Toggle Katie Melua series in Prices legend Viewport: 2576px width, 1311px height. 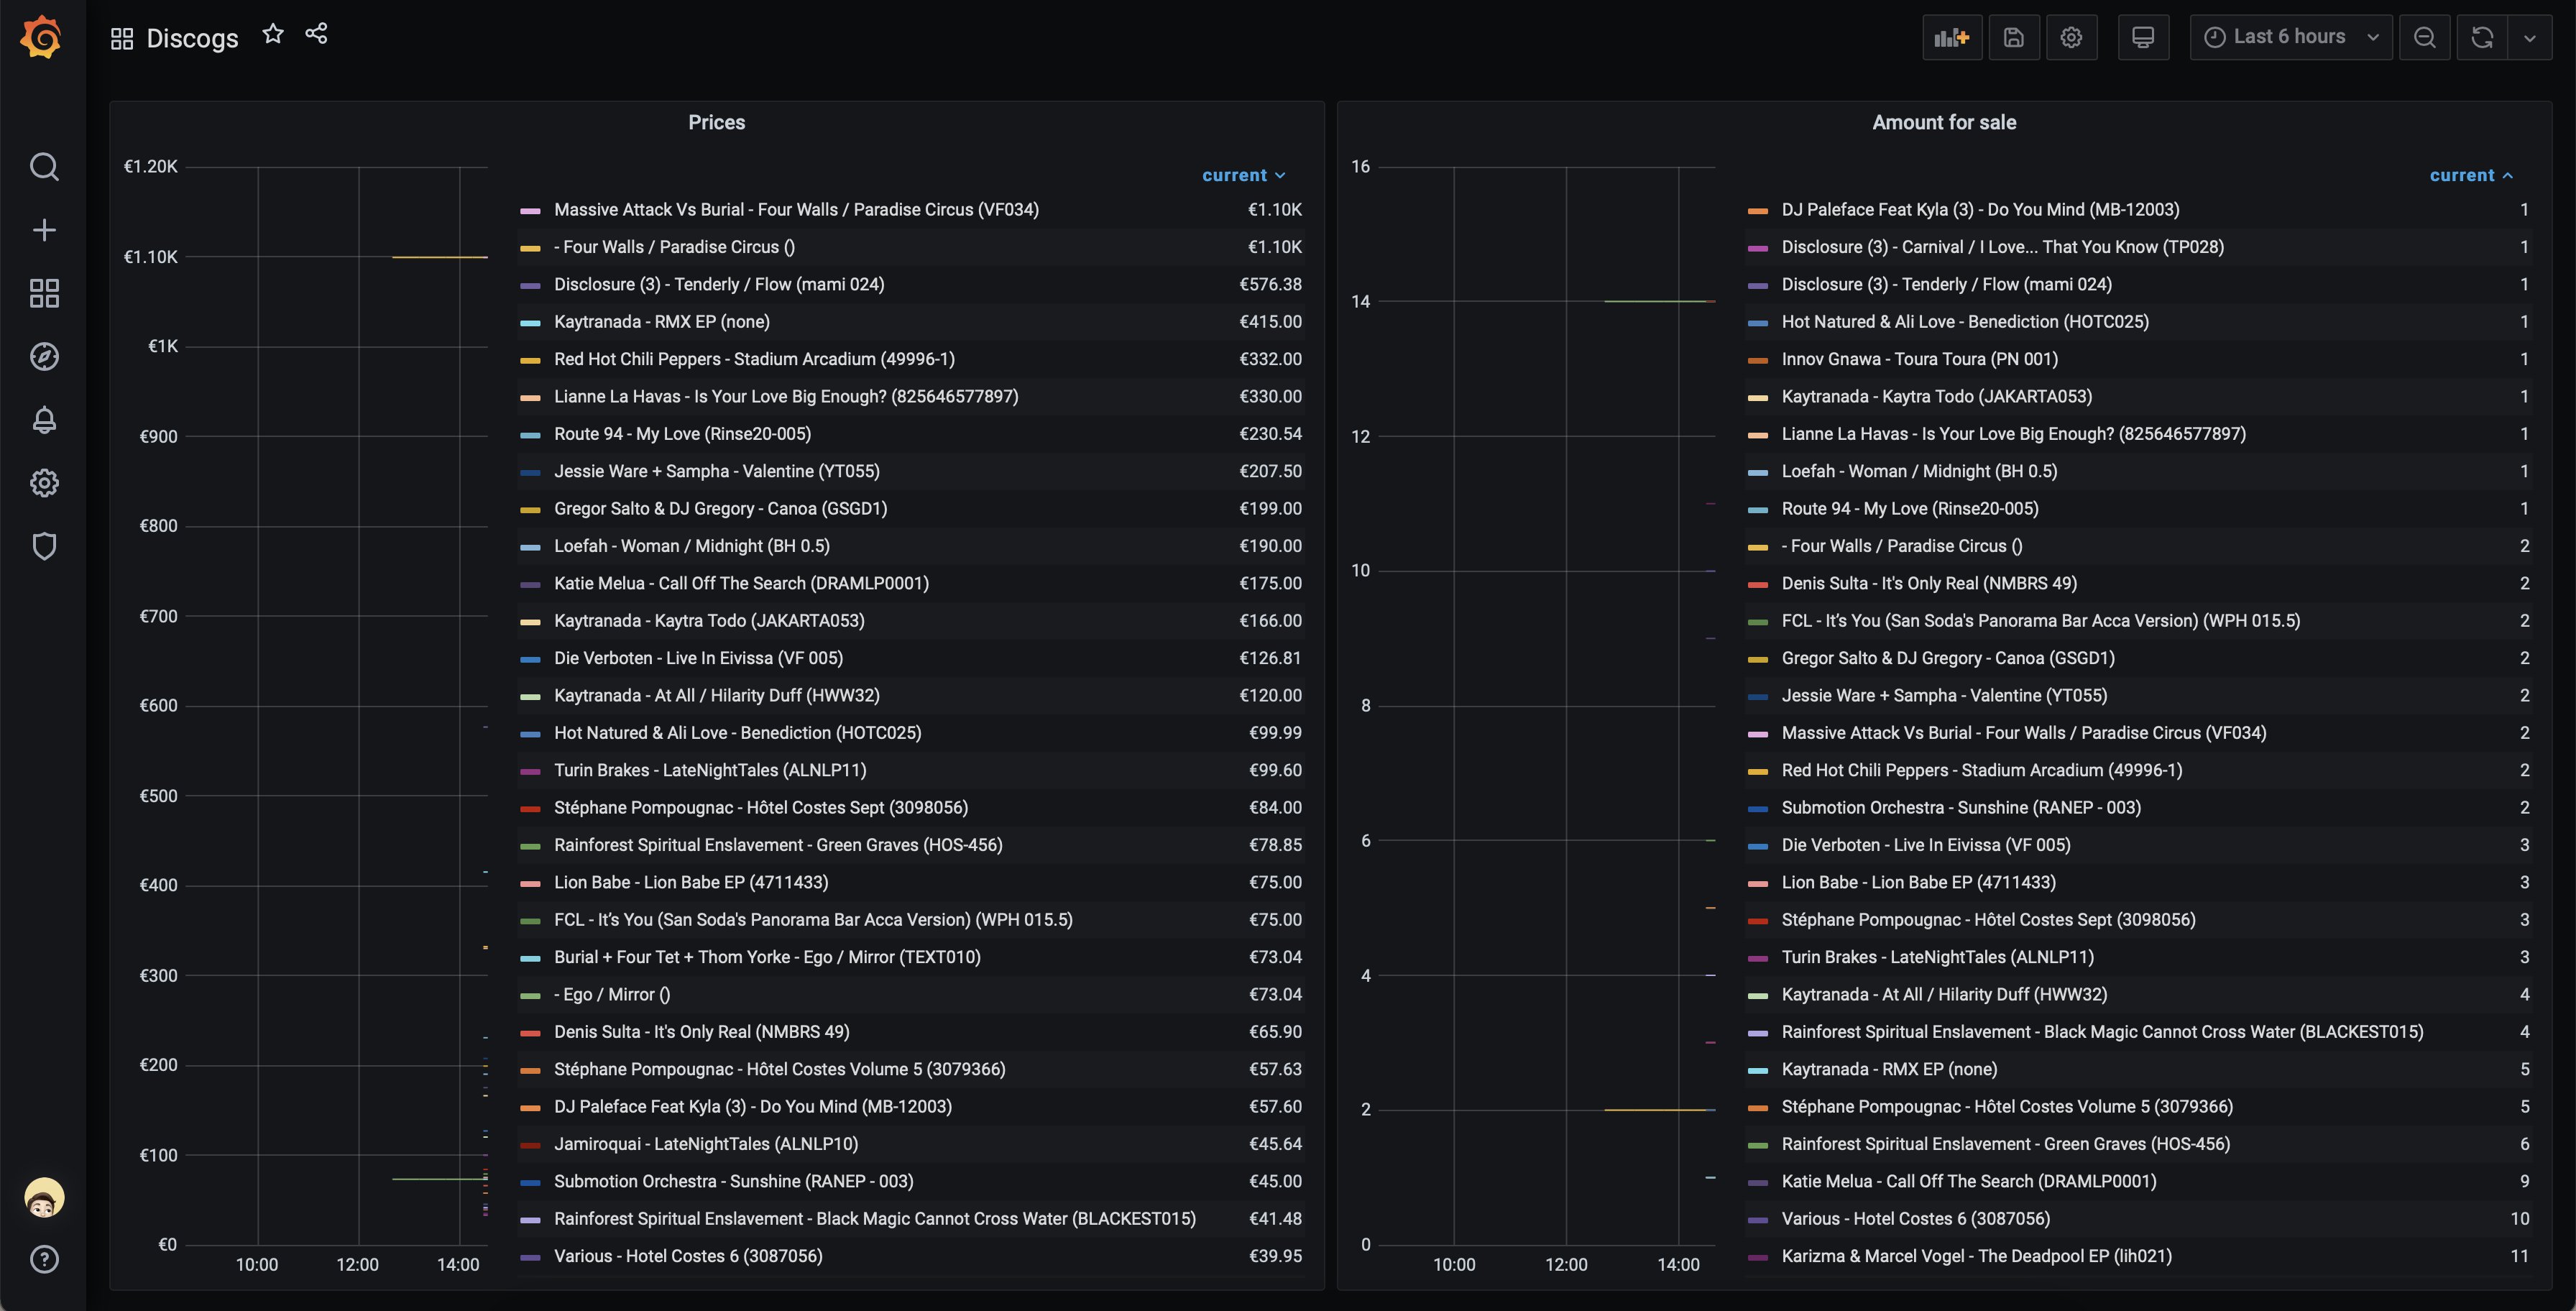[741, 583]
